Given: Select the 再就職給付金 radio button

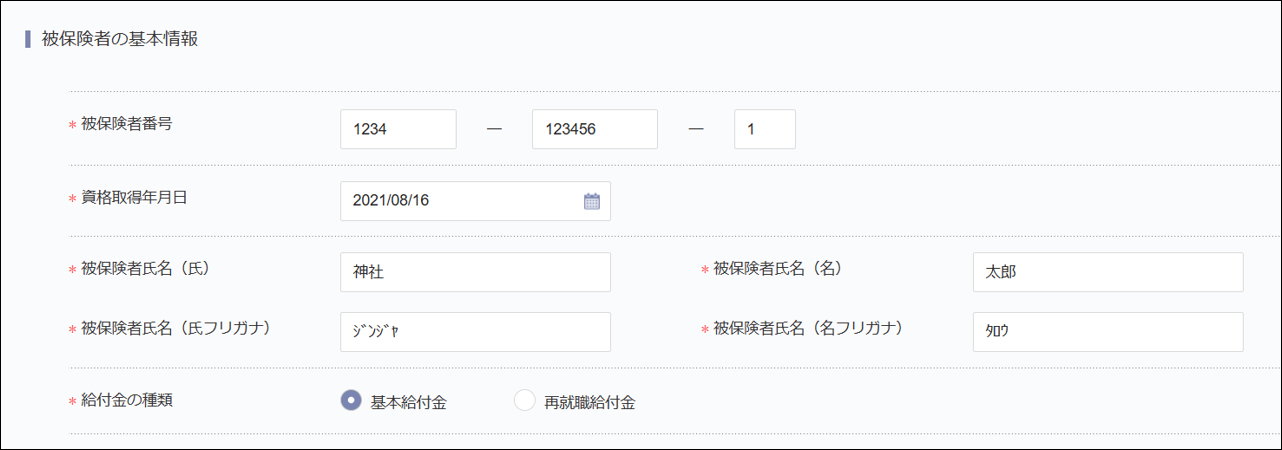Looking at the screenshot, I should click(x=525, y=401).
